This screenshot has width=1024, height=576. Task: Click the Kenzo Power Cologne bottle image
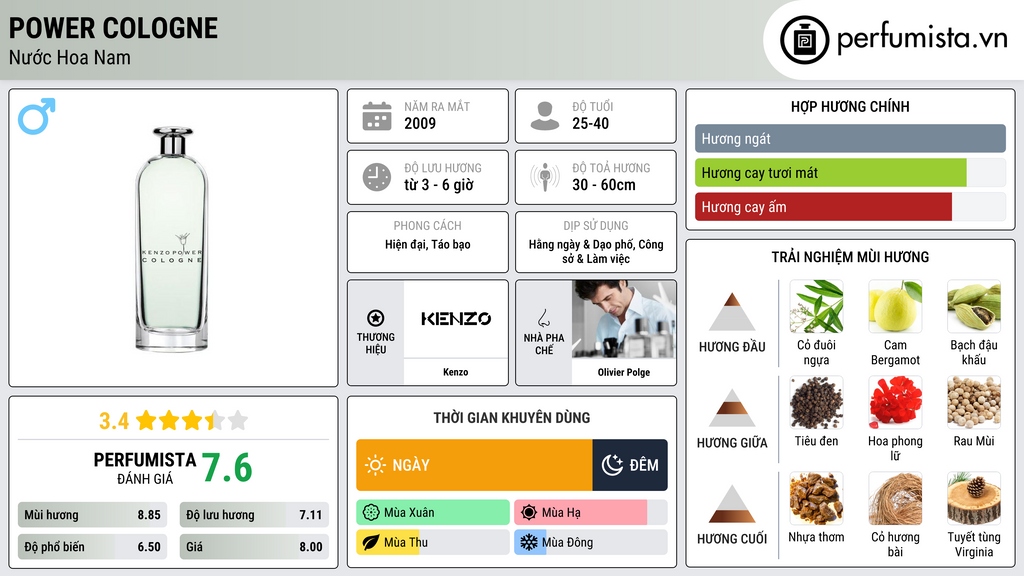(172, 239)
